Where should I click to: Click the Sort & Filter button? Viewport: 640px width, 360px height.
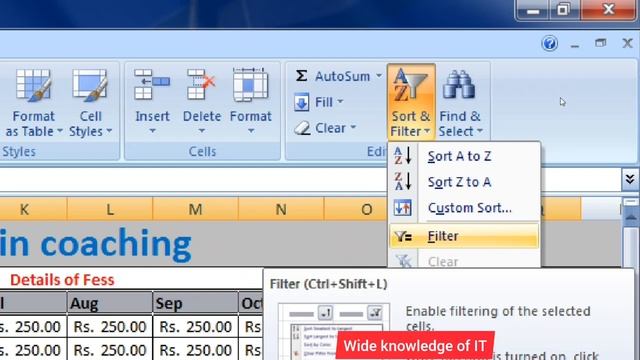pos(411,102)
